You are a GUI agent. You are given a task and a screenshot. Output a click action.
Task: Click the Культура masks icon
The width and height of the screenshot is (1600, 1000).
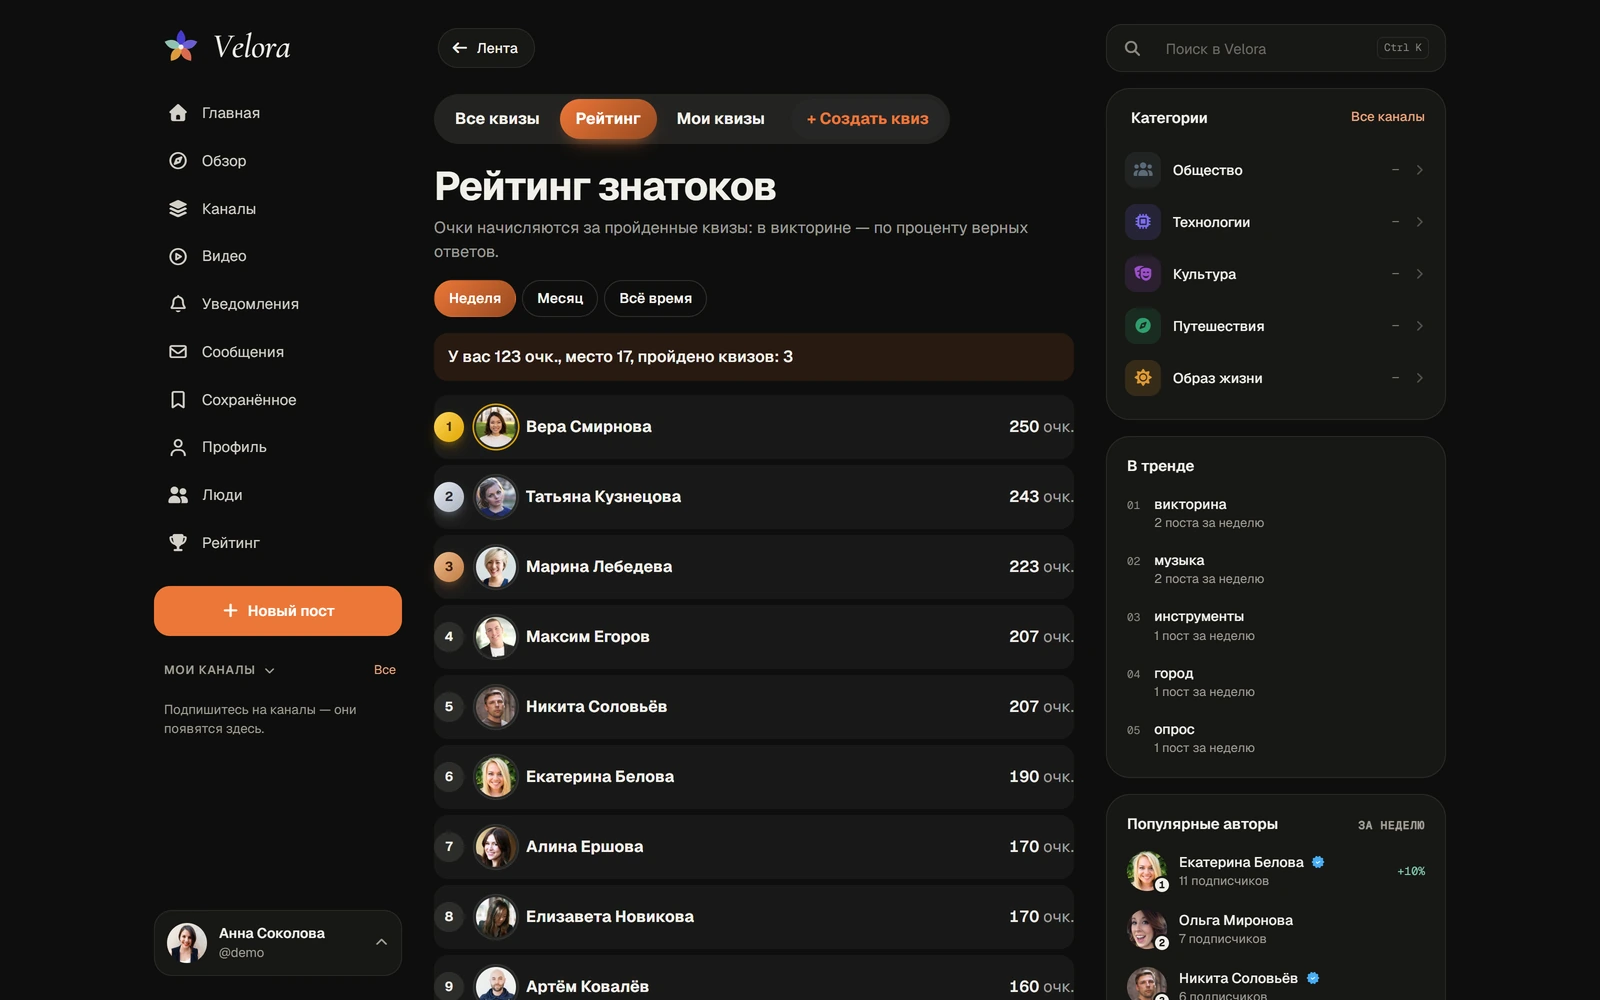[x=1143, y=274]
